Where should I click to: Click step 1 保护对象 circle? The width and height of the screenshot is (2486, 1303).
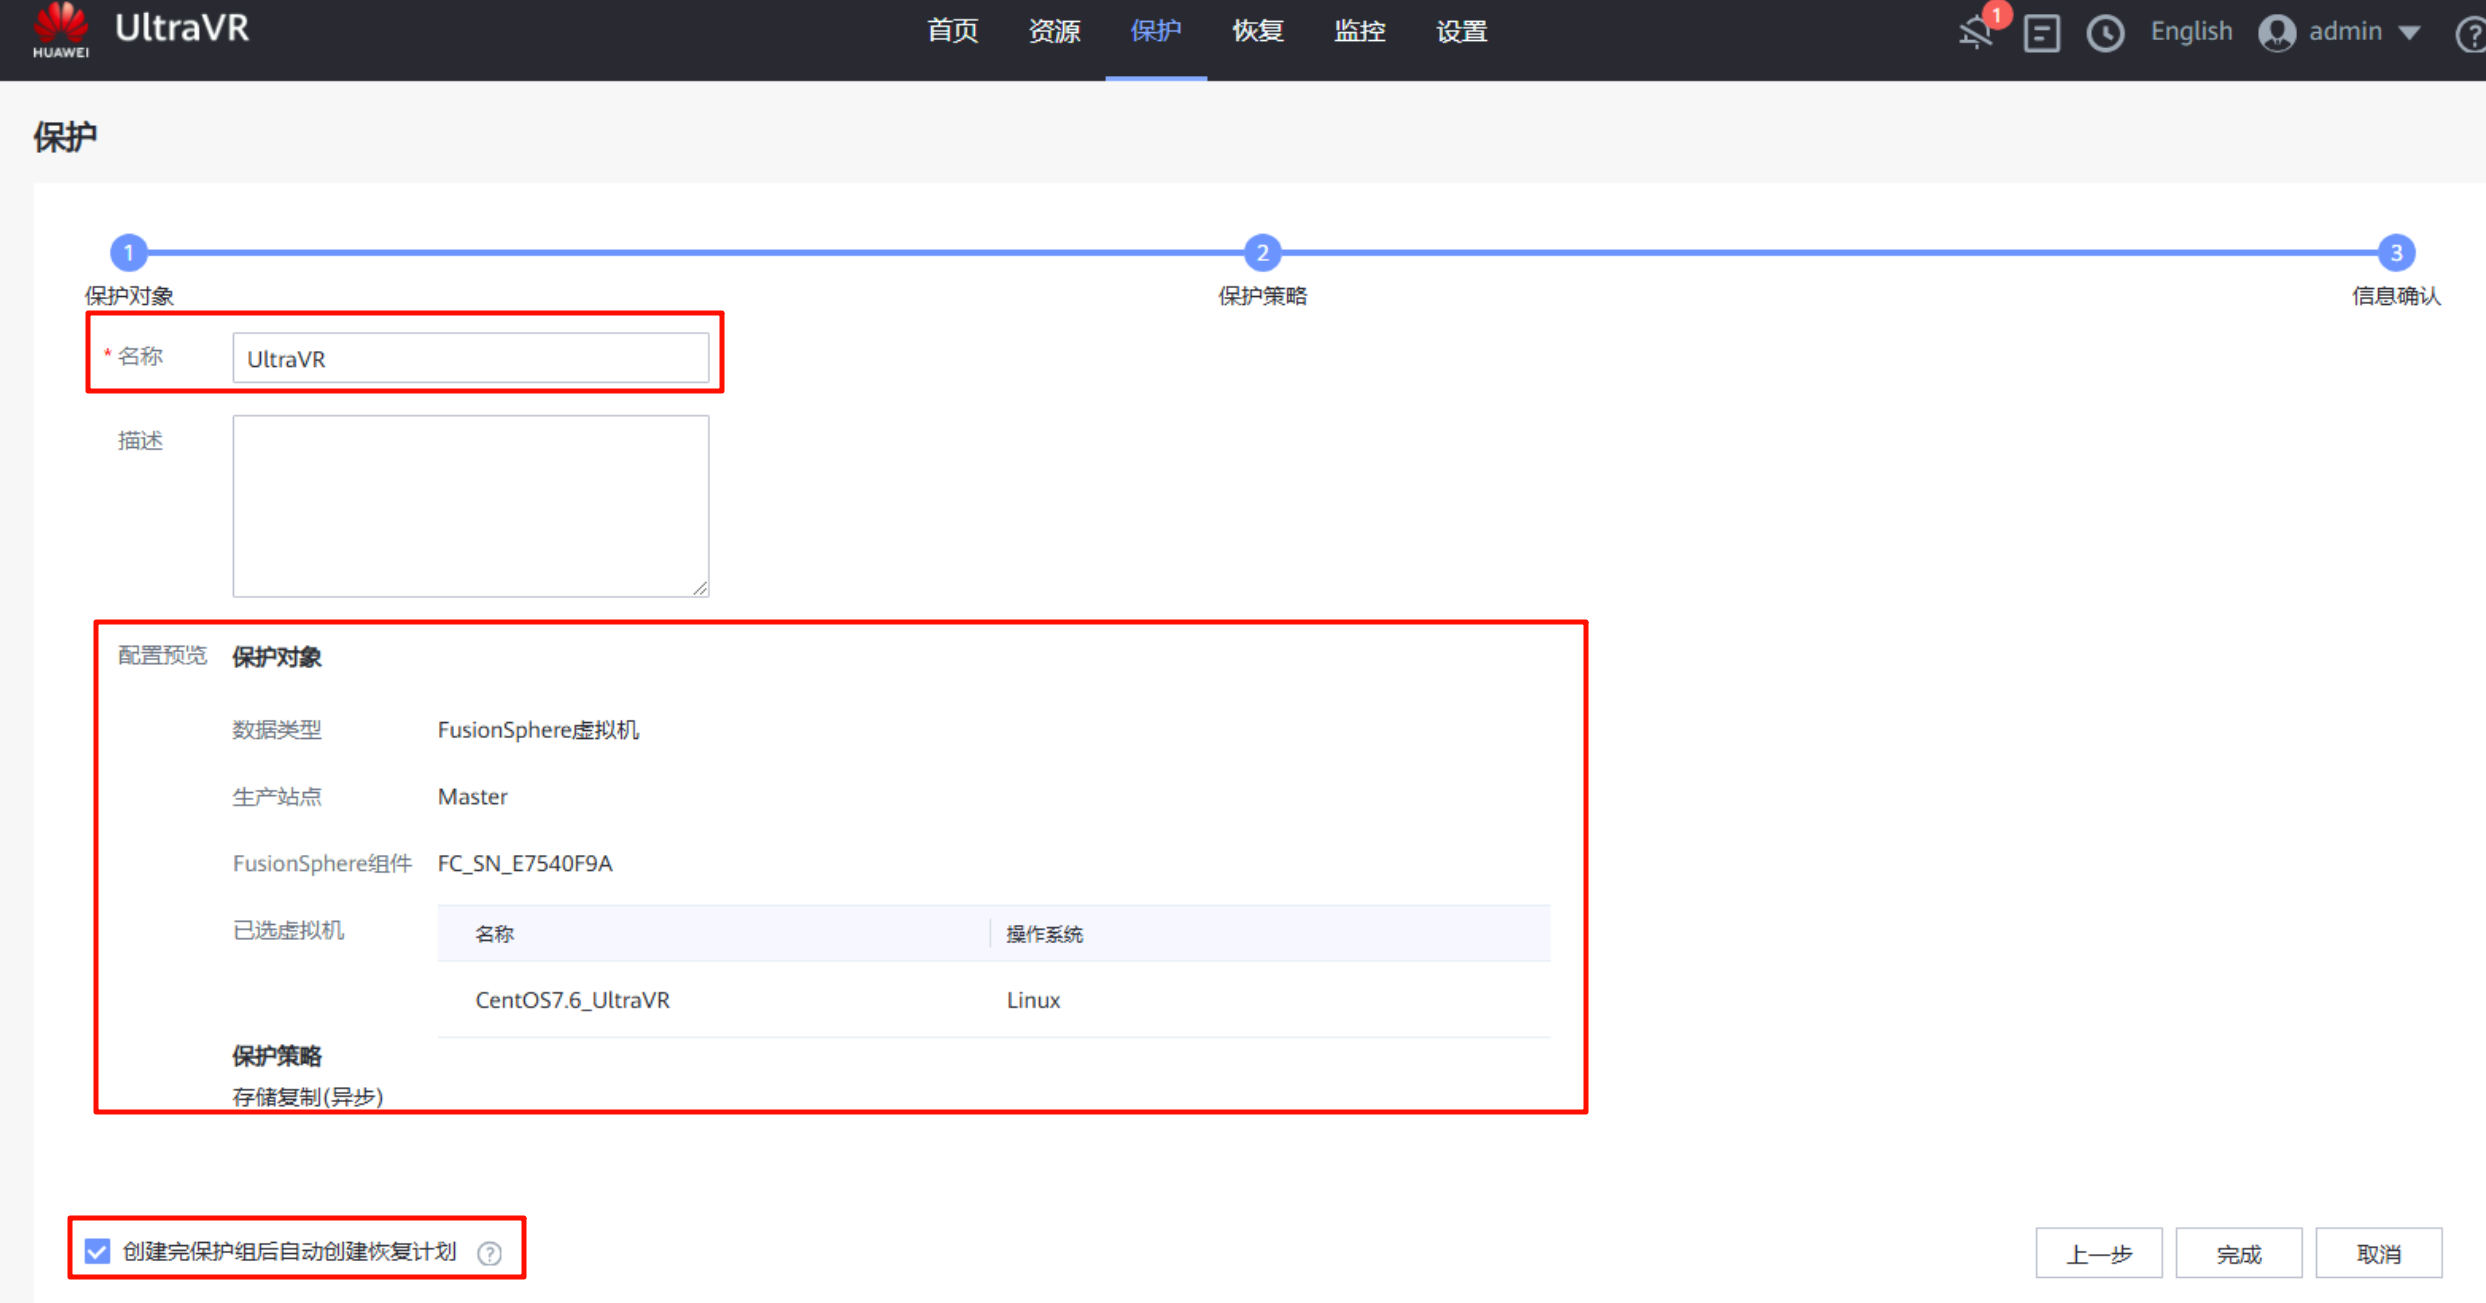128,253
